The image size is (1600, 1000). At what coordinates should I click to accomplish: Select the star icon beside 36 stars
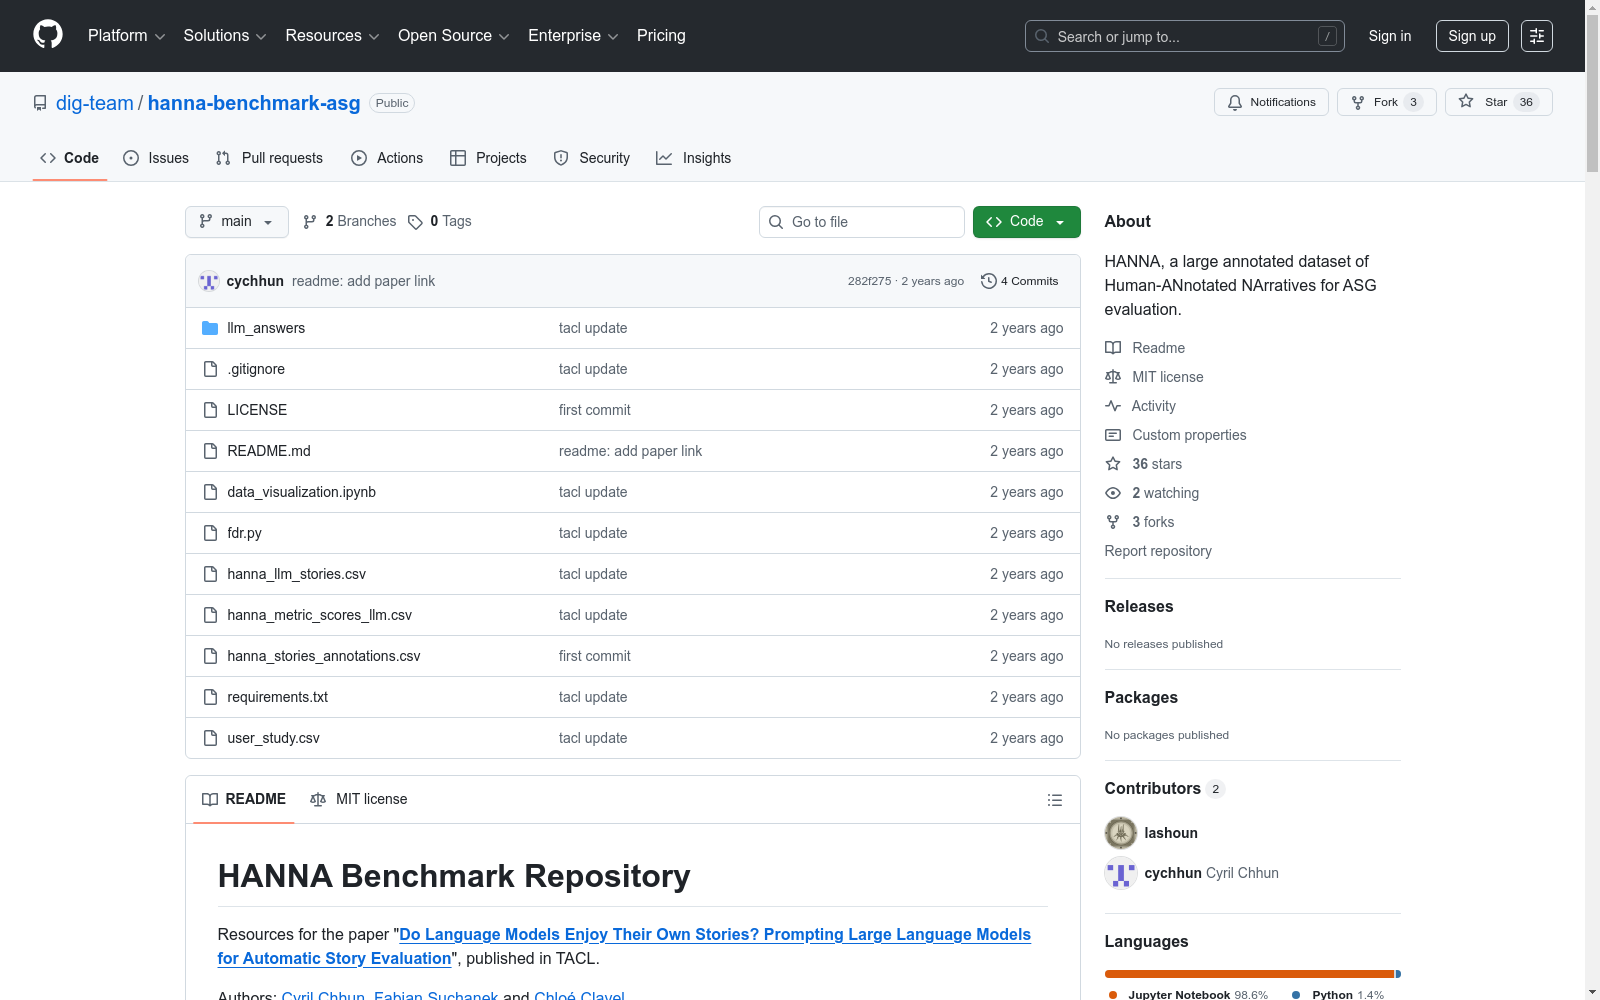[1113, 464]
